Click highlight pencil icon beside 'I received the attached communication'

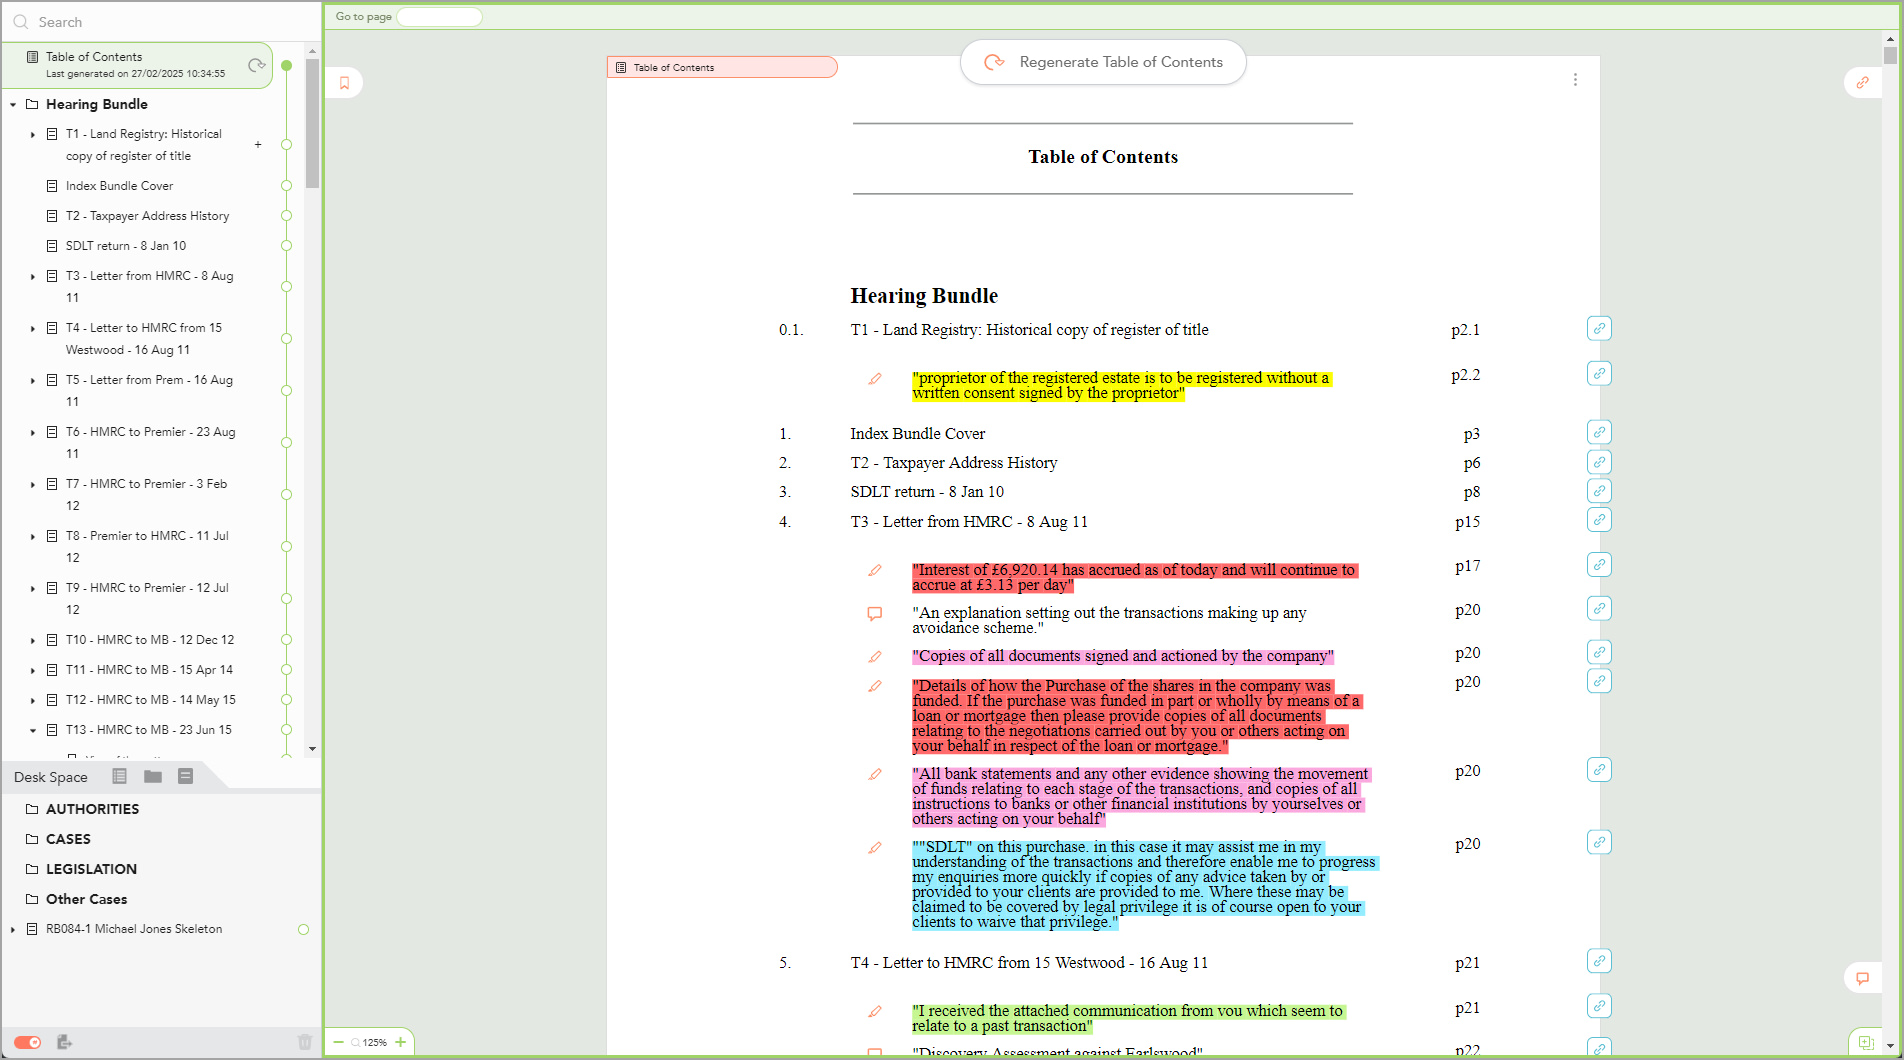(x=875, y=1012)
